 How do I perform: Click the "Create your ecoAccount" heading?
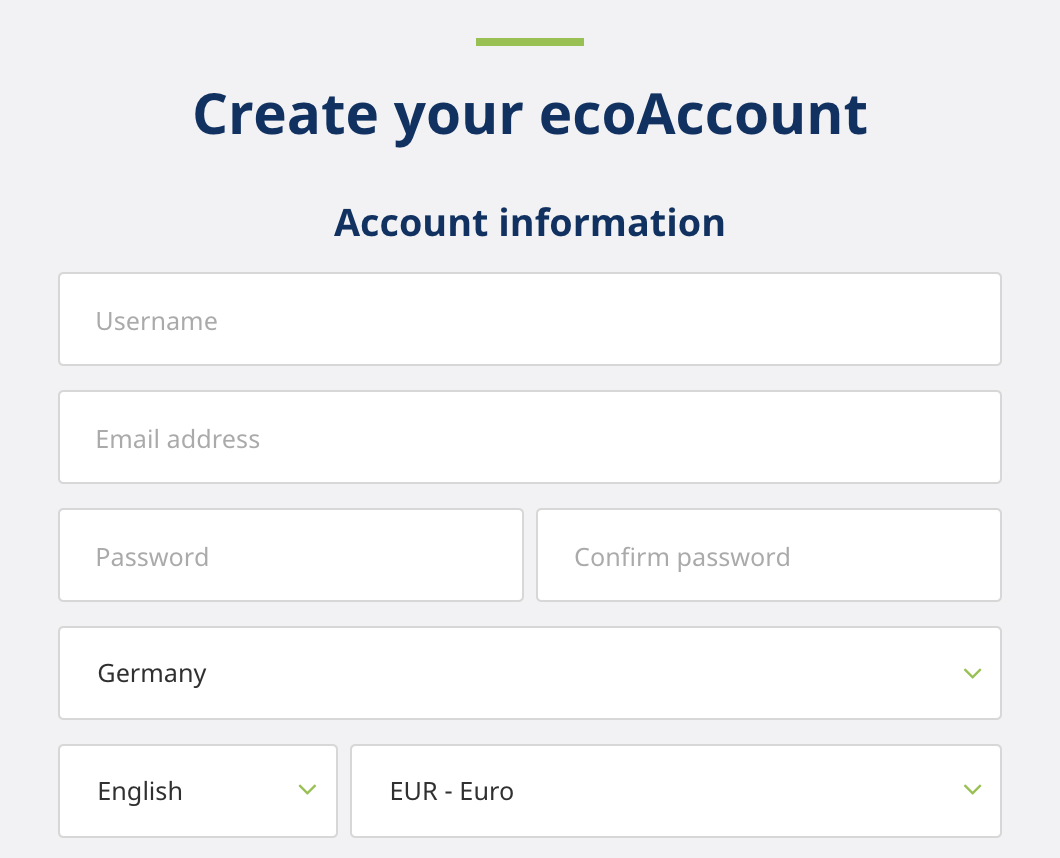tap(530, 113)
